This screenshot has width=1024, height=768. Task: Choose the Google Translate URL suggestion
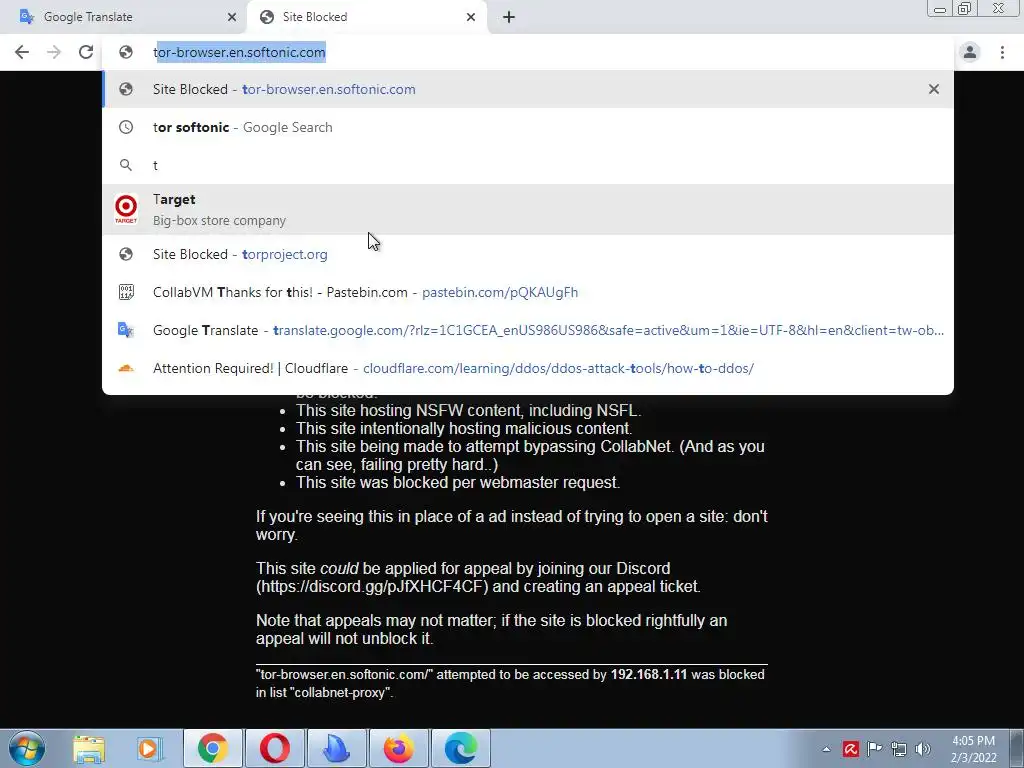528,330
